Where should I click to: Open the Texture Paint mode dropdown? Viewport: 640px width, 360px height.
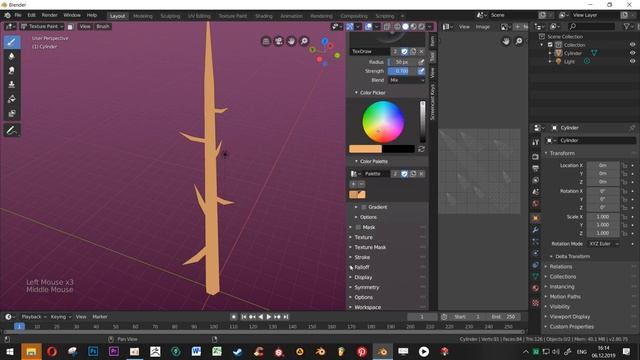[x=42, y=27]
